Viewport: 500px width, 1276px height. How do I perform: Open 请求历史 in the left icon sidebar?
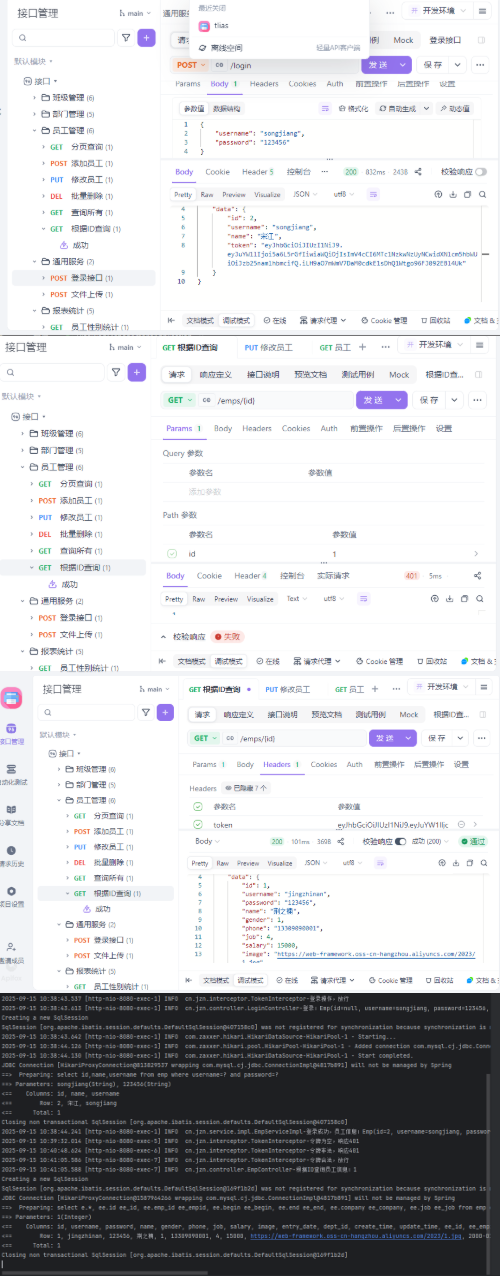tap(12, 855)
